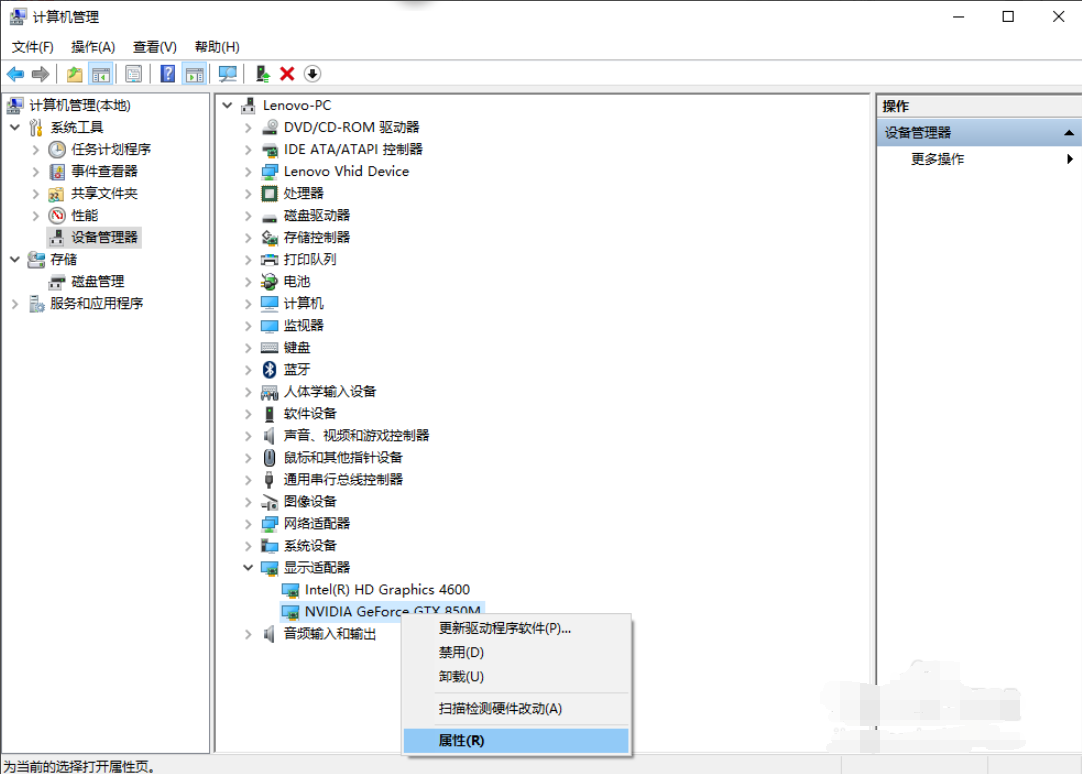This screenshot has width=1082, height=774.
Task: Select 共享文件夹 in system tools
Action: [104, 193]
